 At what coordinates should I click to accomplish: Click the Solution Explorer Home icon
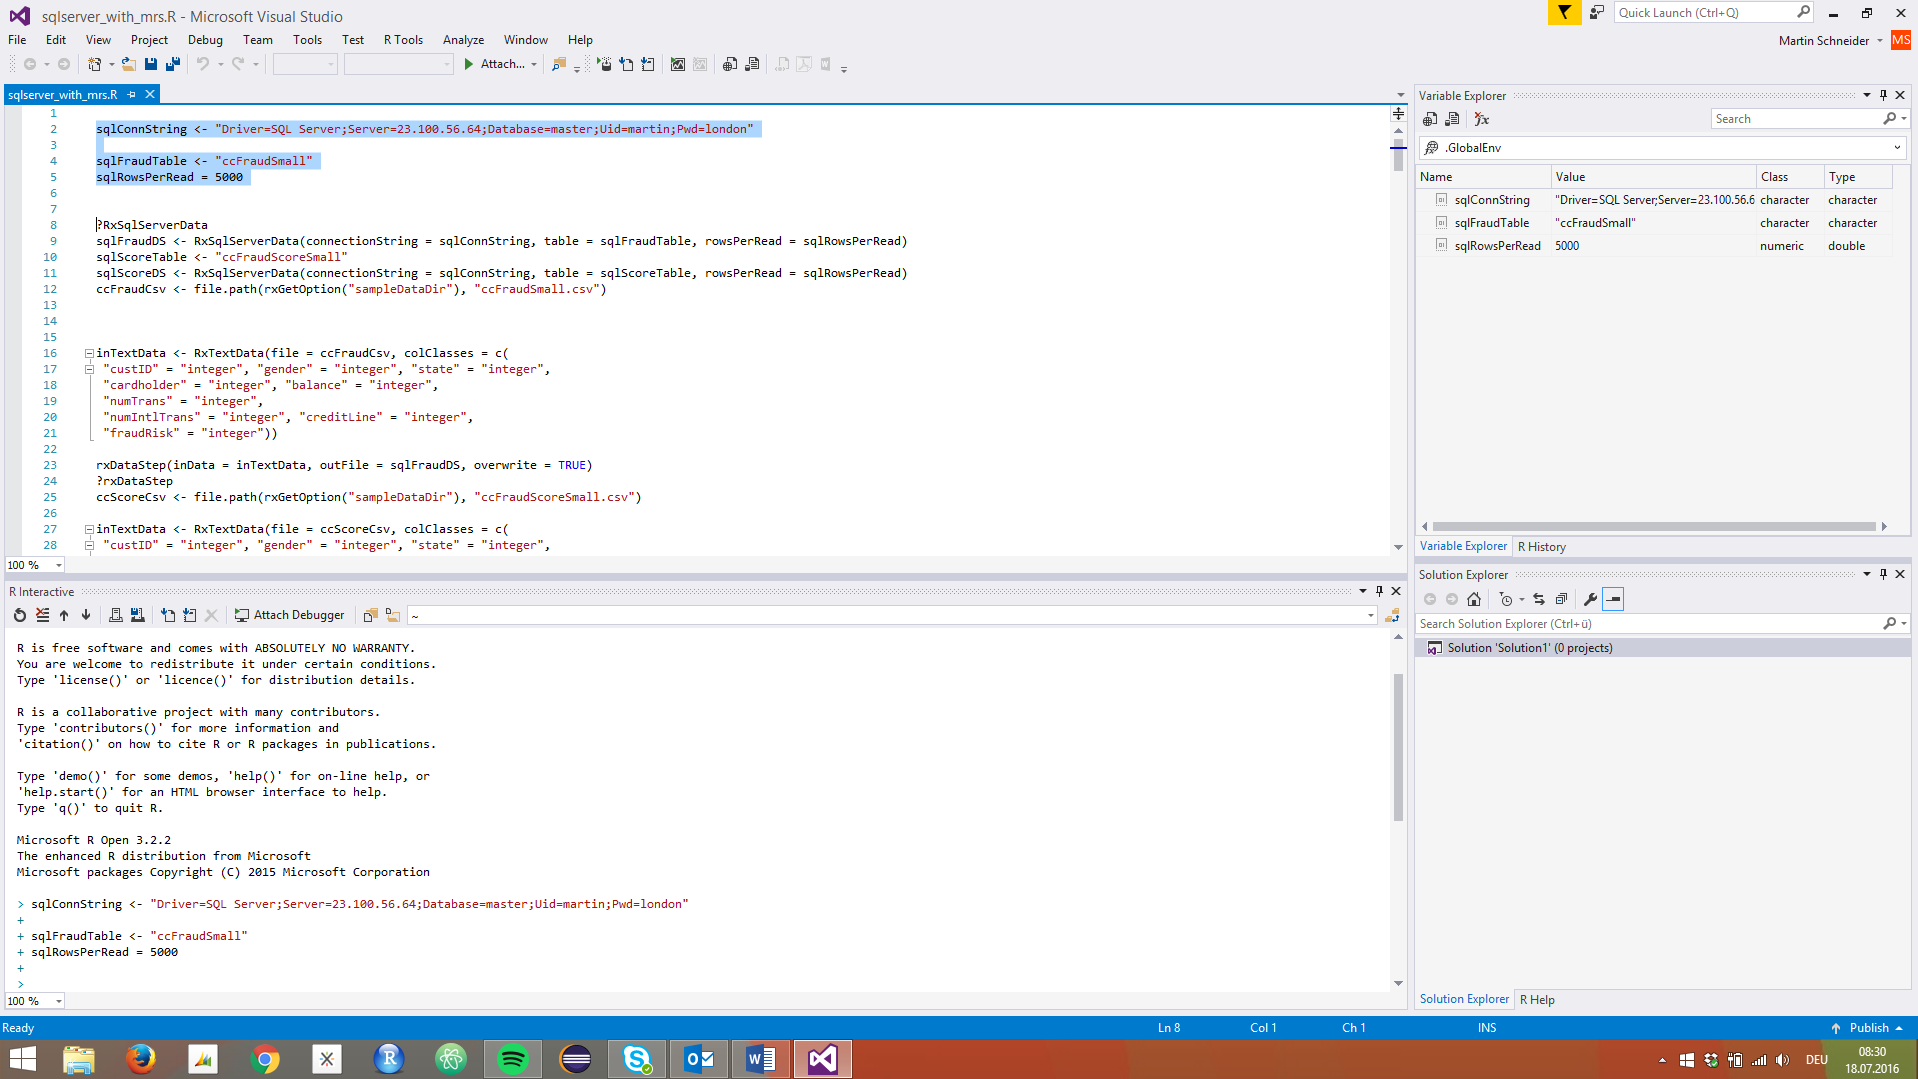click(x=1474, y=599)
